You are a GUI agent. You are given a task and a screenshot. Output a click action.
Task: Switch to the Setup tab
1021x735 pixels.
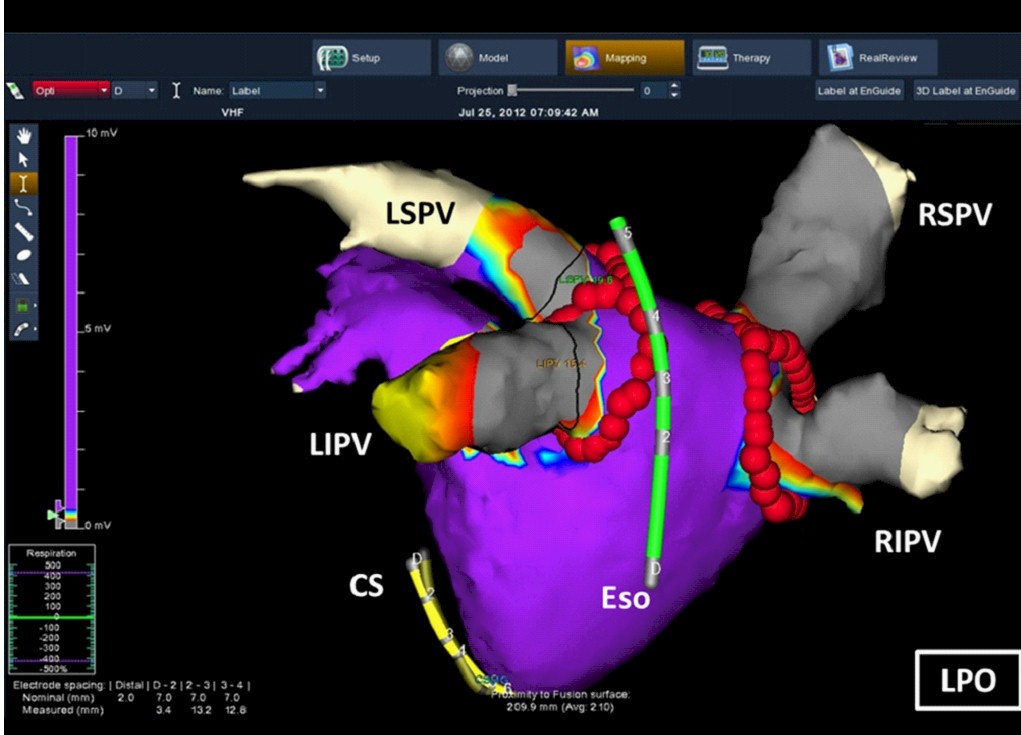[x=372, y=58]
